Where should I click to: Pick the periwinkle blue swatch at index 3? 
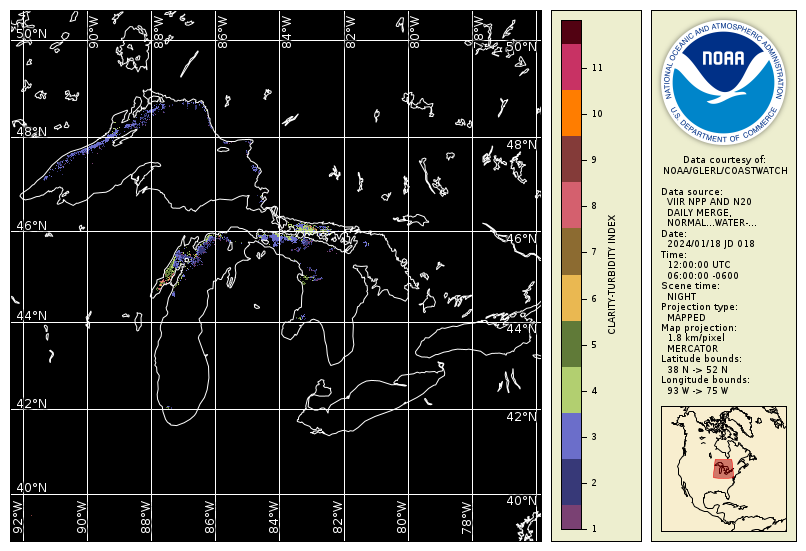571,436
